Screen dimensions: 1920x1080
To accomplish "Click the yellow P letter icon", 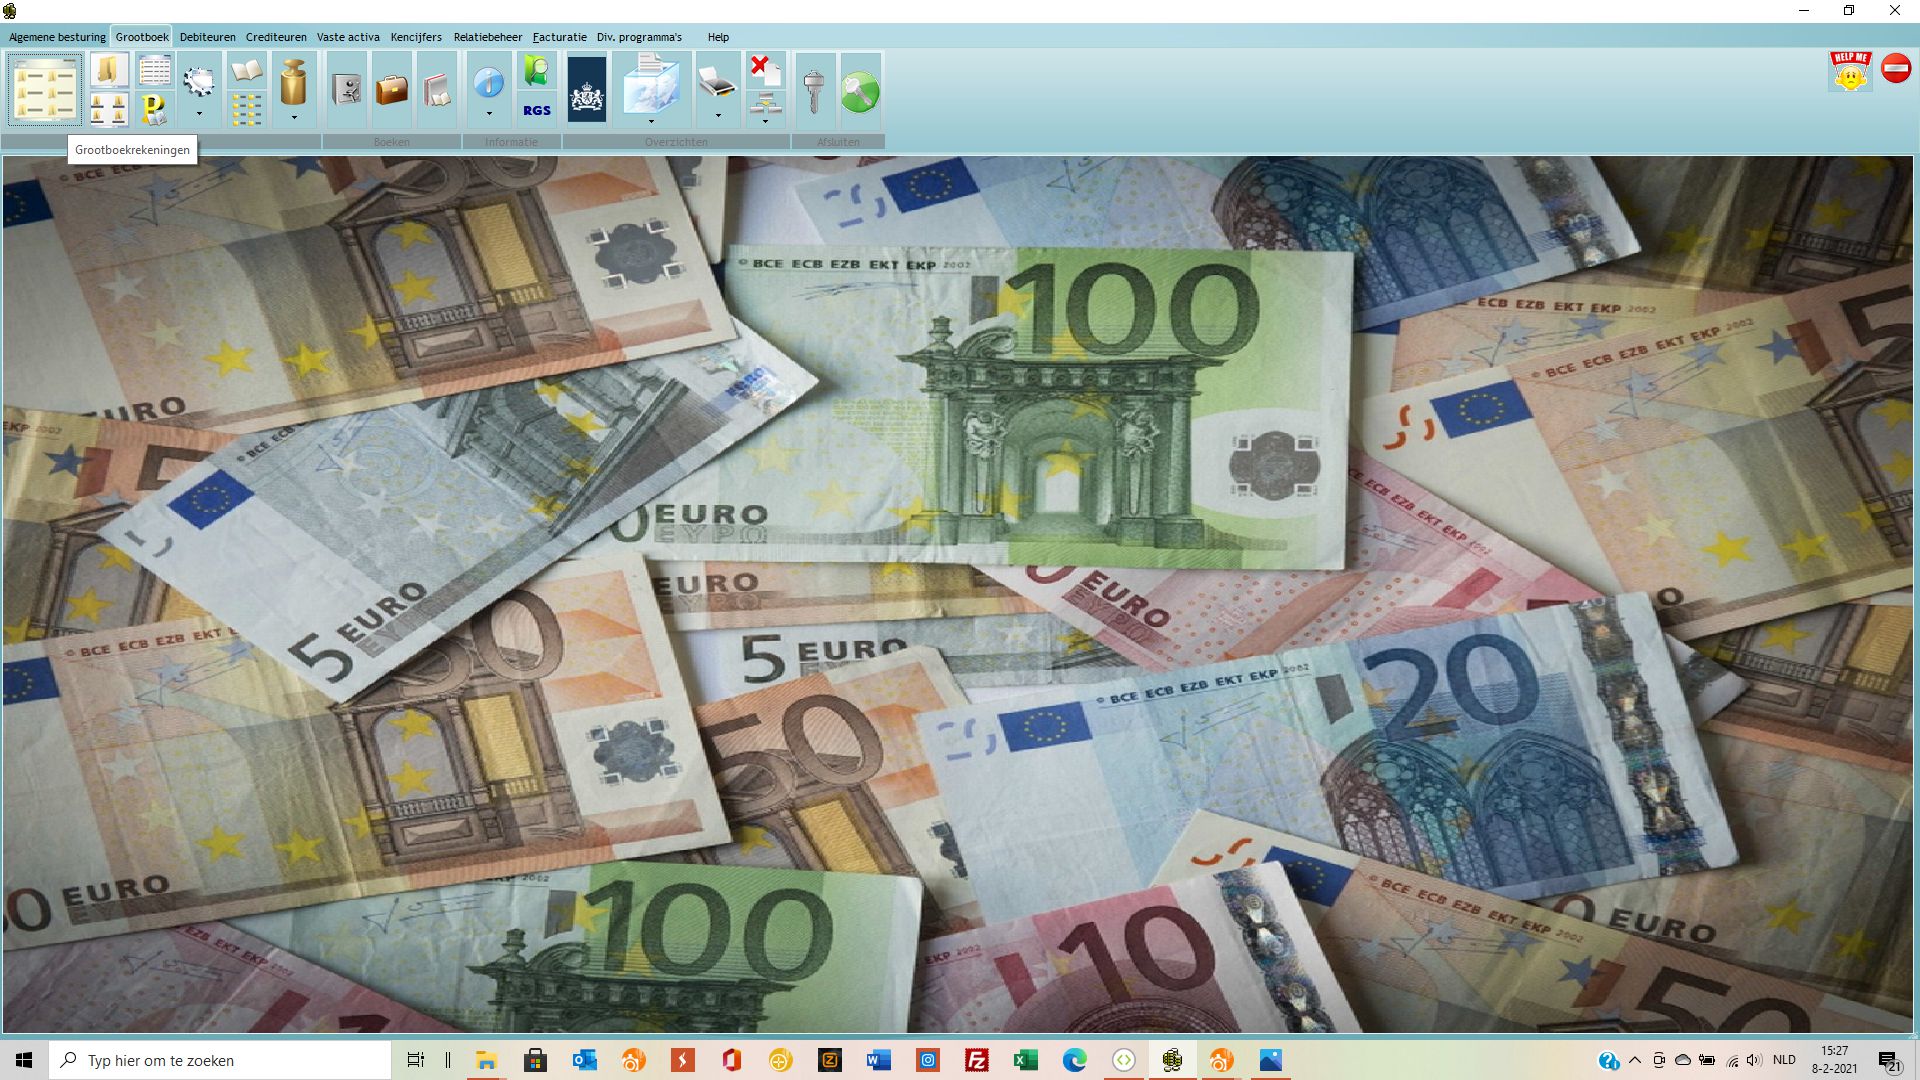I will [154, 109].
